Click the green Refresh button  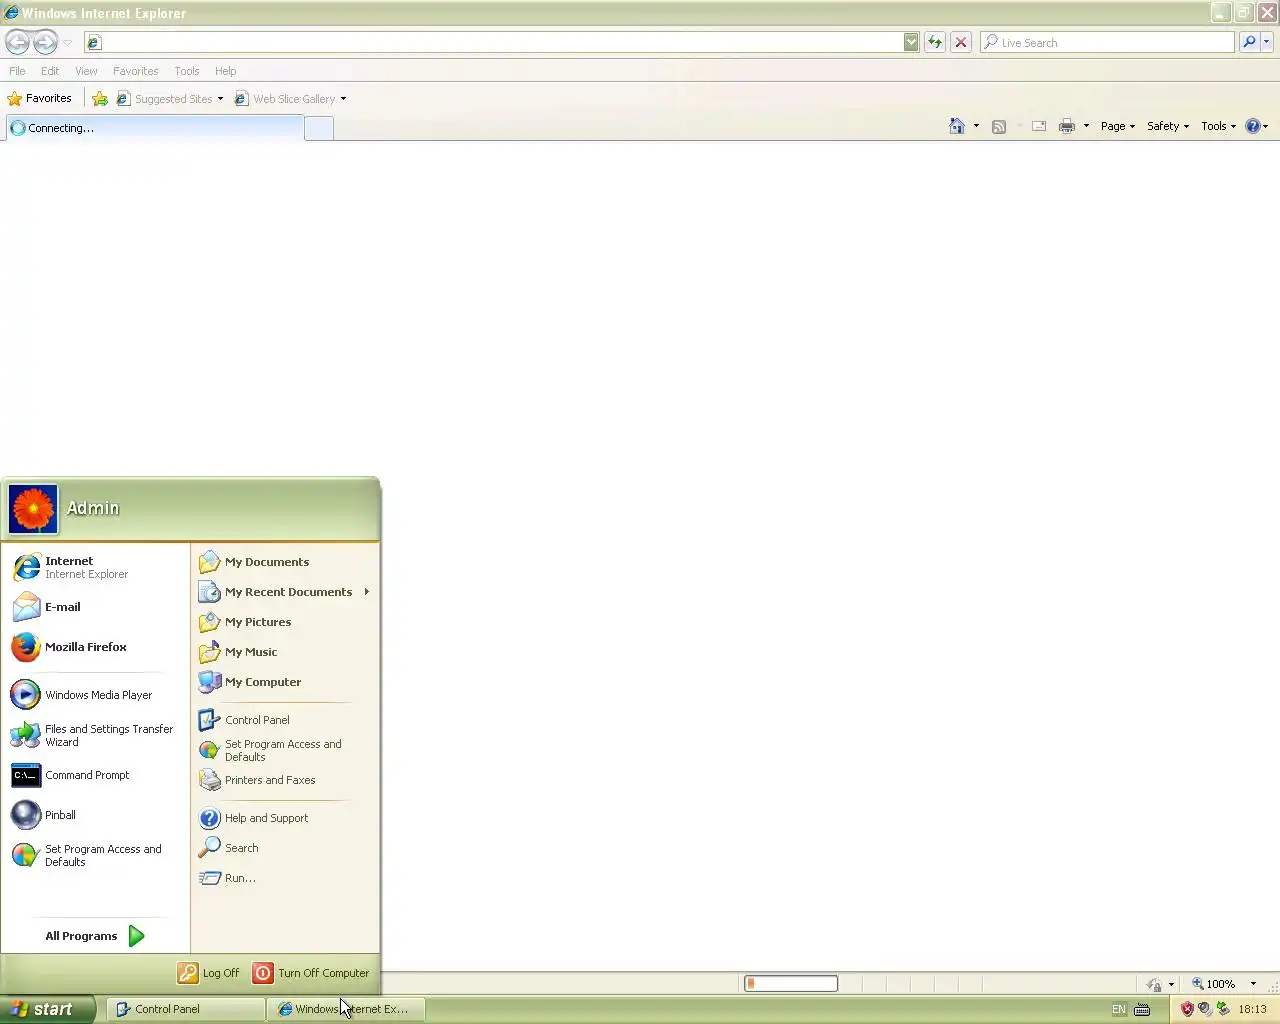935,42
